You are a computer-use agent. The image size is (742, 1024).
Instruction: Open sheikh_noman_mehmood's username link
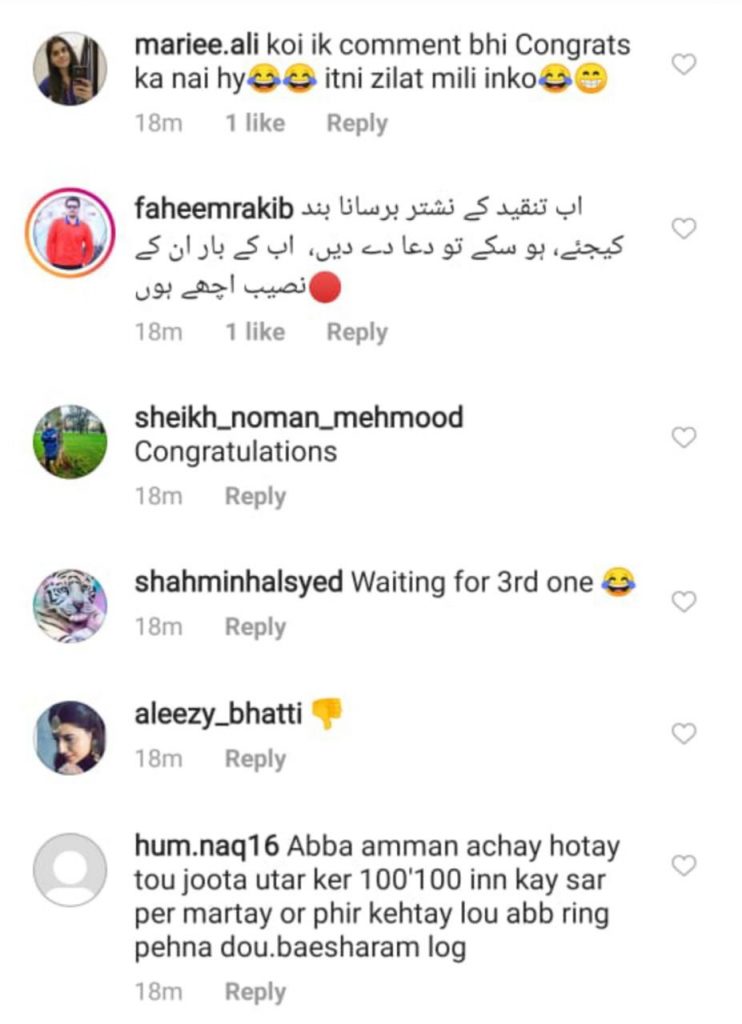(x=299, y=417)
